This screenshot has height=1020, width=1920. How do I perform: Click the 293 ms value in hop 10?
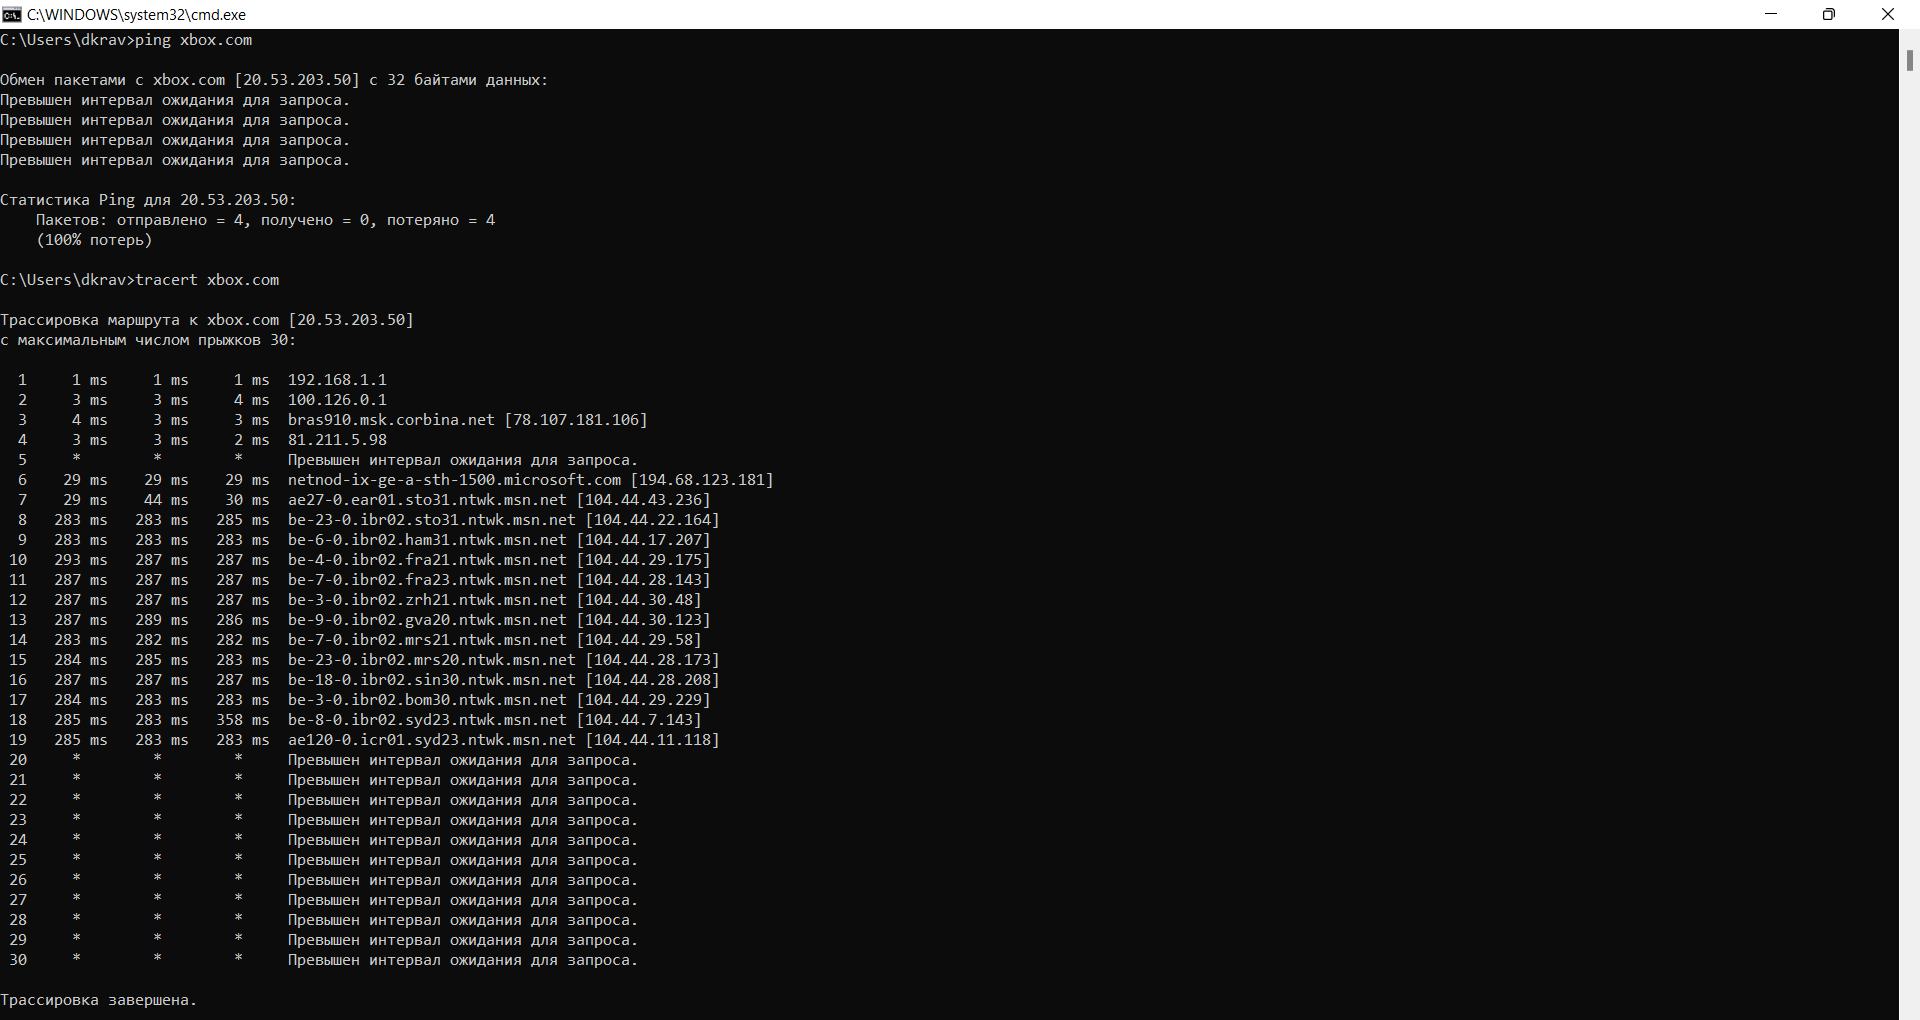(81, 560)
